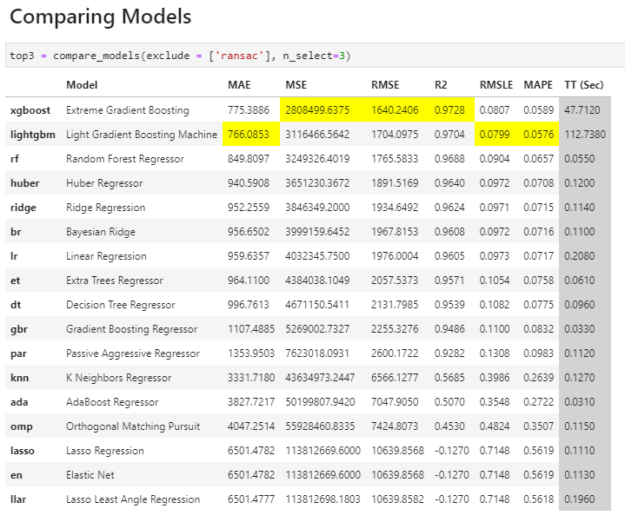Select the par row index
Screen dimensions: 625x522
(18, 353)
